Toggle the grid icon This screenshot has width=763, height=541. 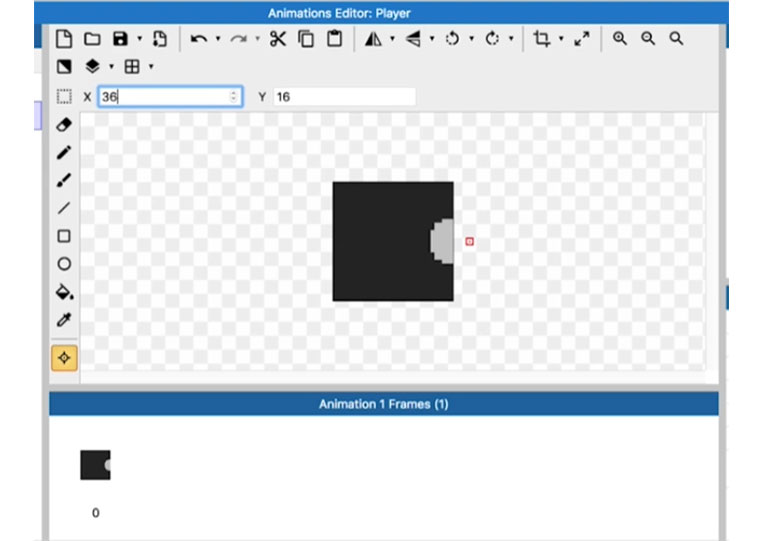coord(132,67)
